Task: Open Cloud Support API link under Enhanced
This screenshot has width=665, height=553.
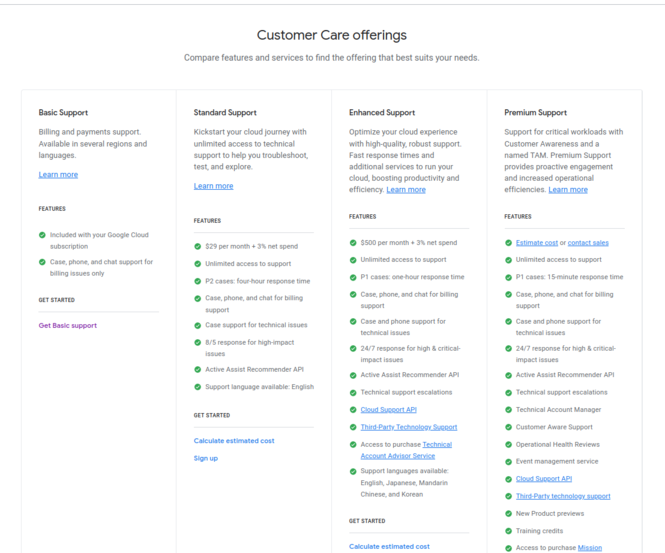Action: (x=388, y=410)
